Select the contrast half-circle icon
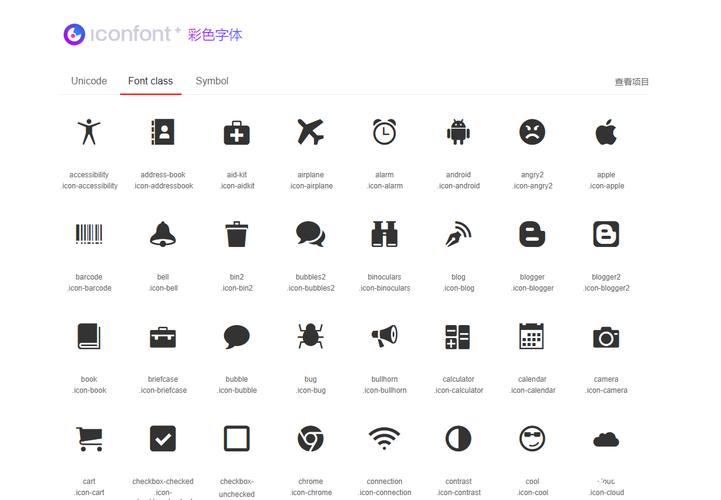Image resolution: width=721 pixels, height=500 pixels. (458, 438)
